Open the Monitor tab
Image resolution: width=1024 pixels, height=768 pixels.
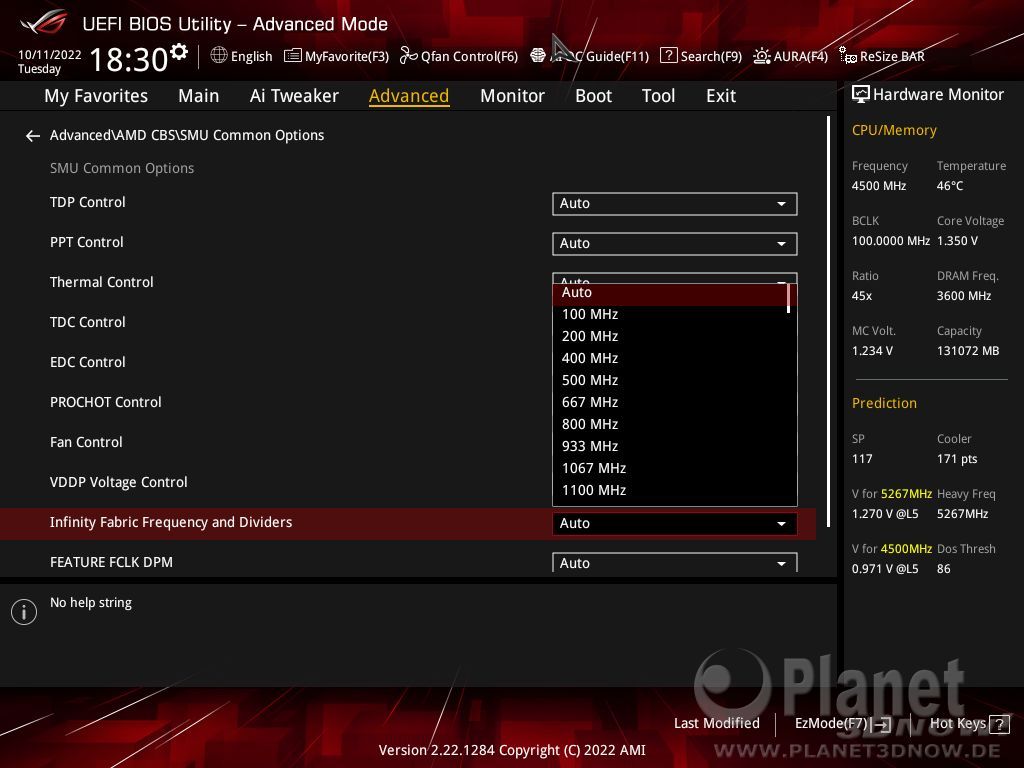click(x=512, y=96)
